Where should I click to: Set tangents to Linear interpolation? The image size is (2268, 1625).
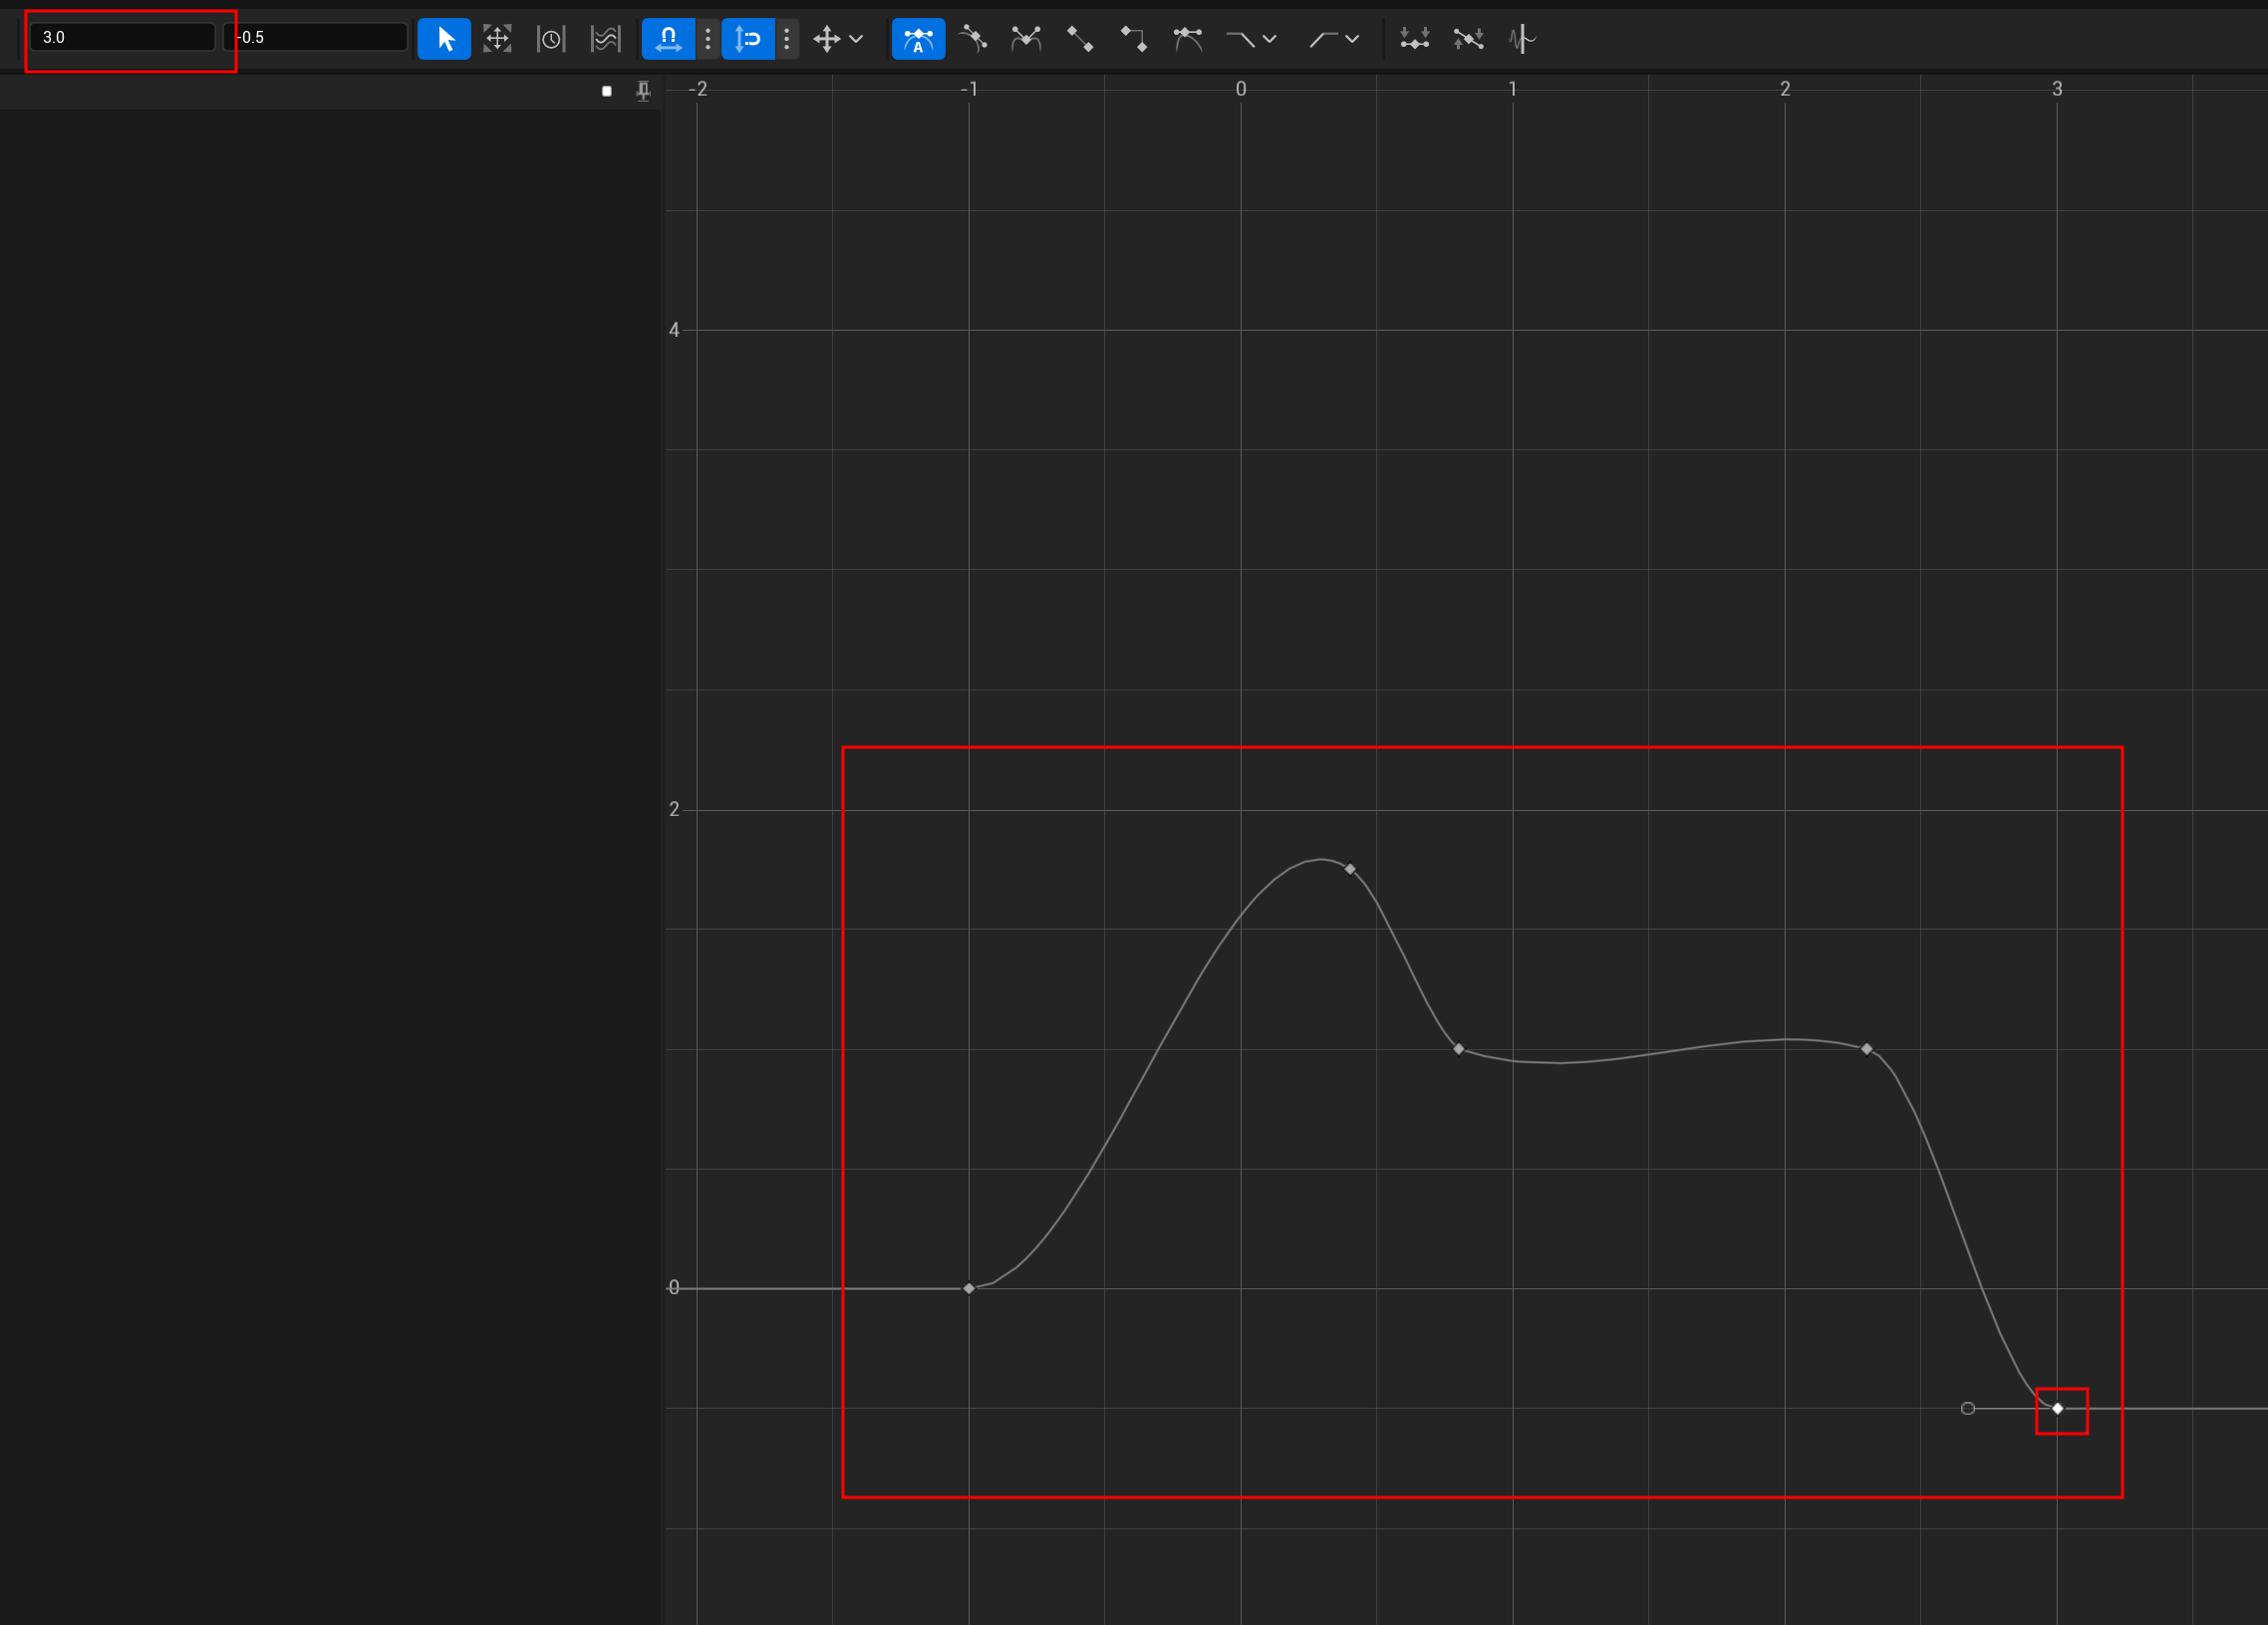coord(1080,39)
